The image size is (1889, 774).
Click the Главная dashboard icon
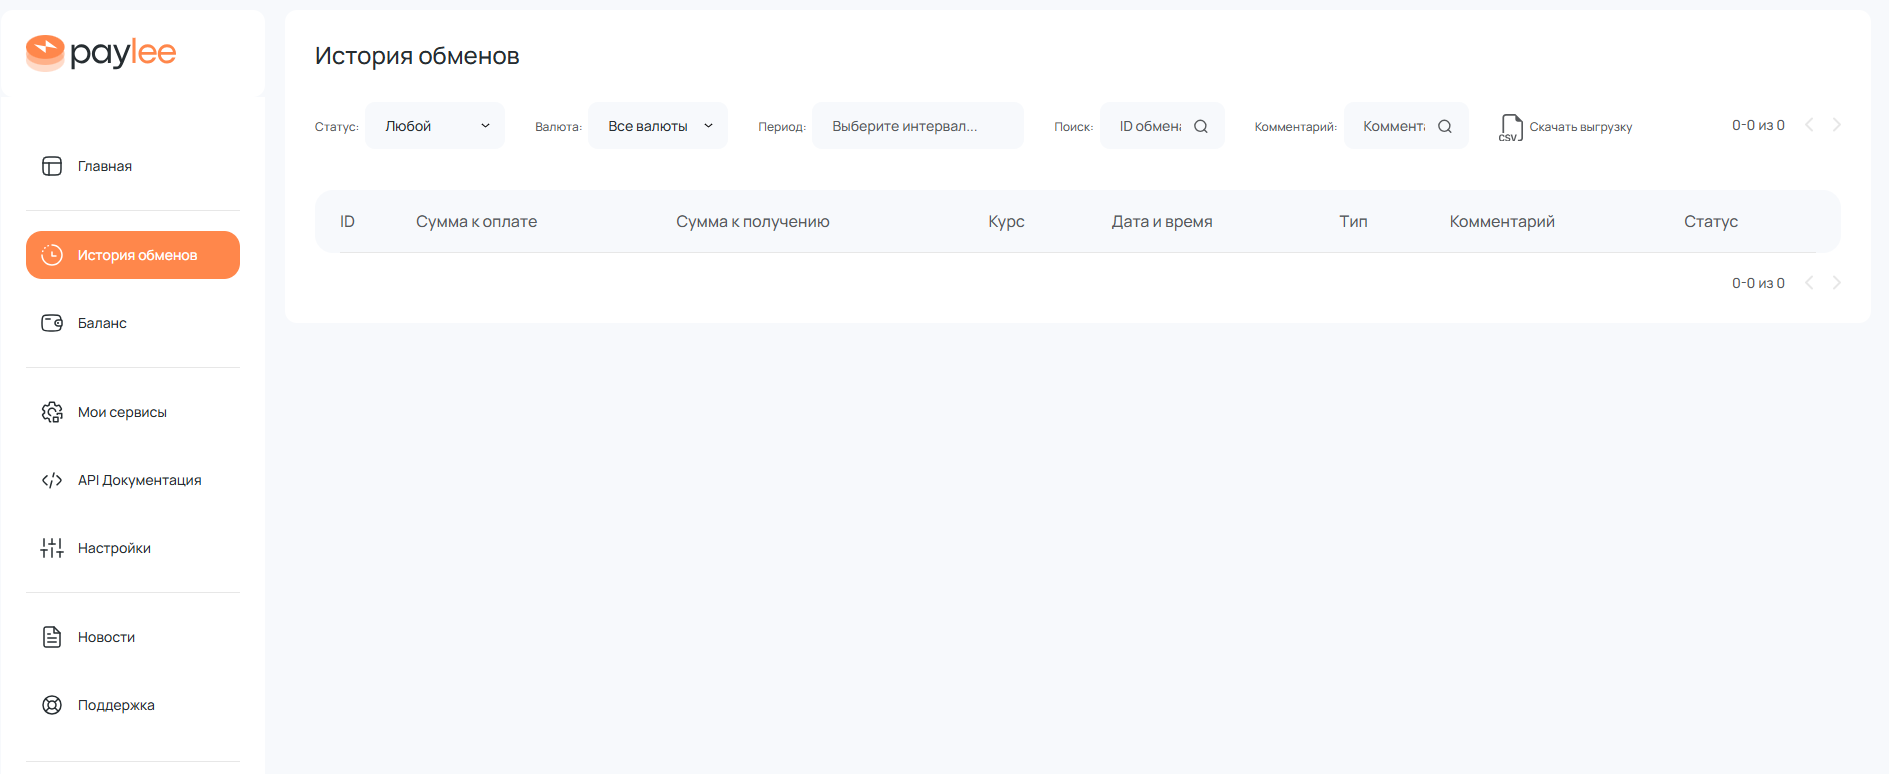point(52,166)
